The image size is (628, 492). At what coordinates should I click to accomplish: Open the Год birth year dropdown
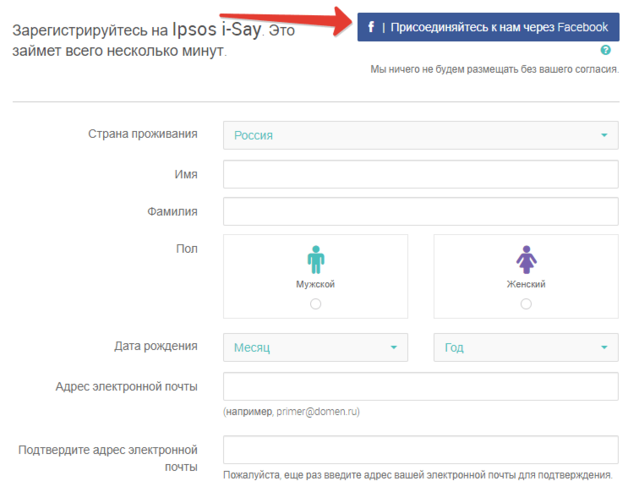pyautogui.click(x=526, y=347)
